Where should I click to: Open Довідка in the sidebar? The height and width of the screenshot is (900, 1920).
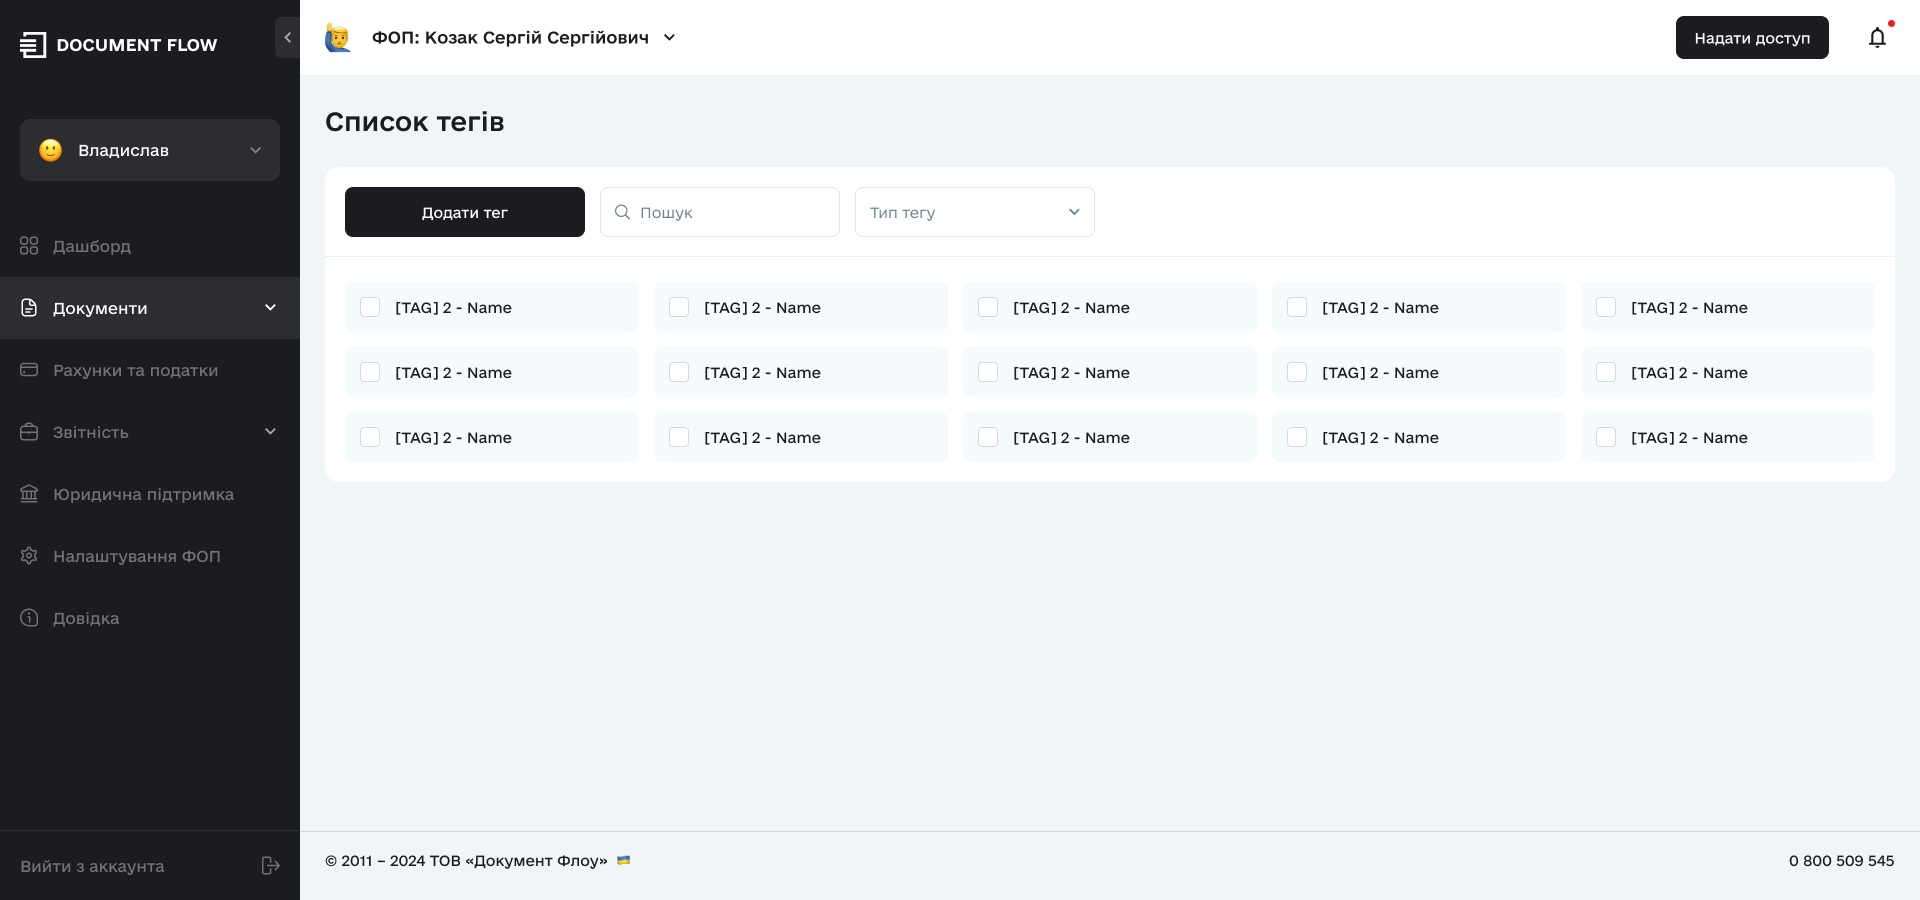pos(150,618)
